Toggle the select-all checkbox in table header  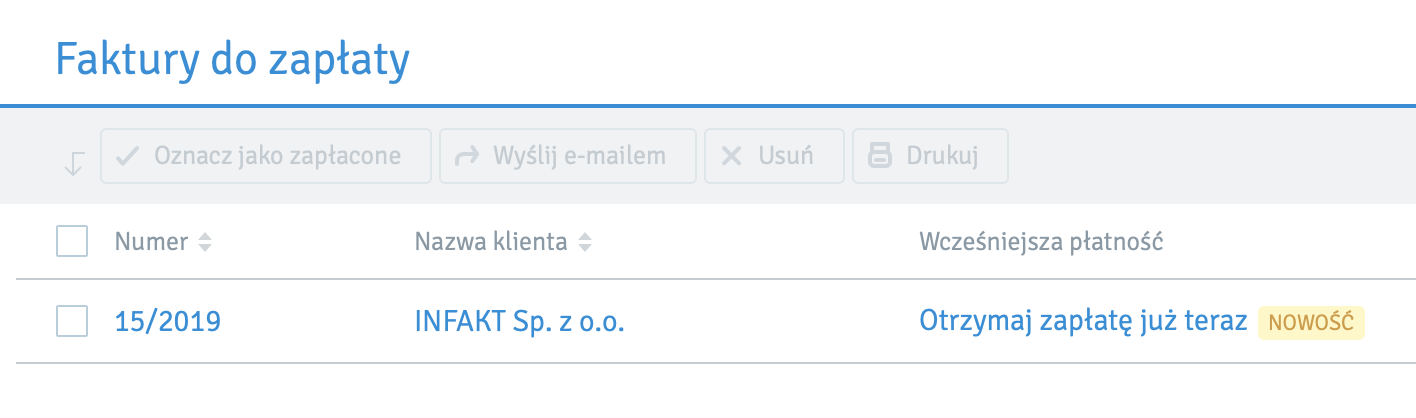coord(72,242)
